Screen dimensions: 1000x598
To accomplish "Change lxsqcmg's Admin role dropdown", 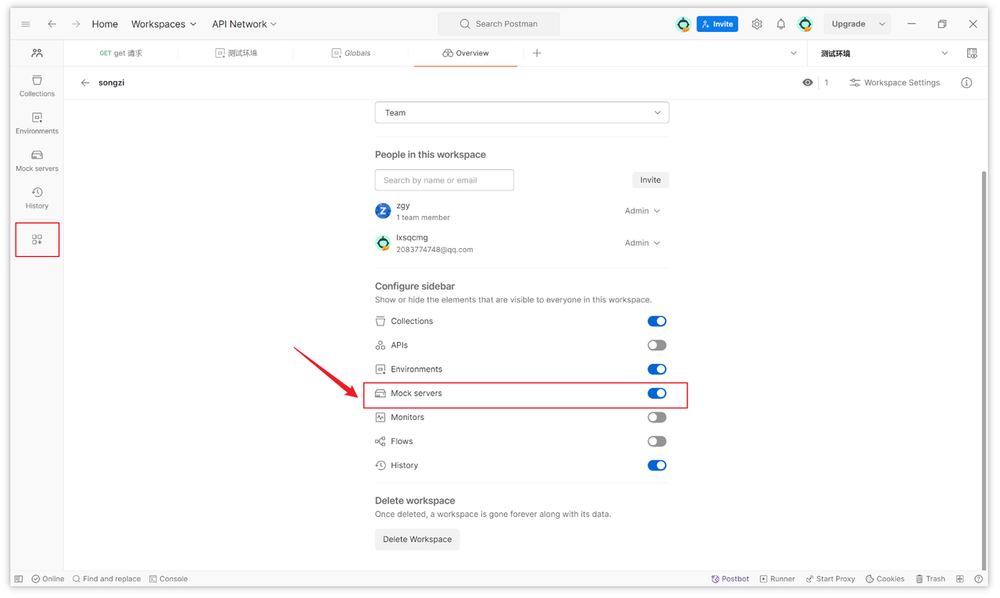I will pos(642,243).
